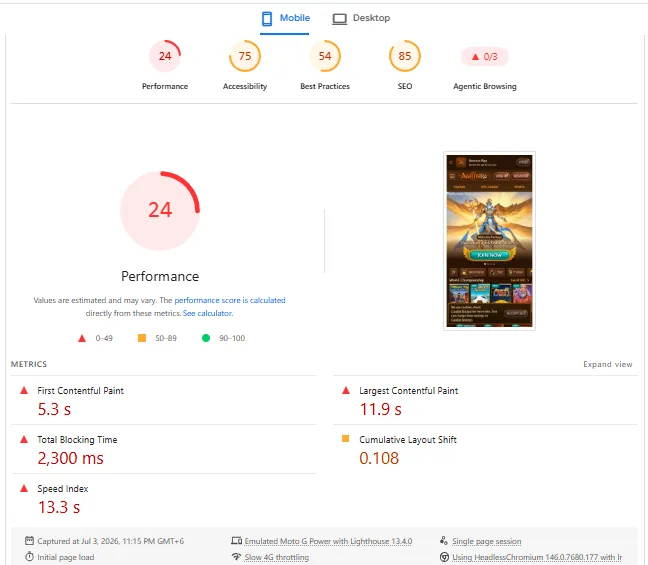Open 'Slow 4G throttling' details
648x565 pixels.
click(x=276, y=557)
